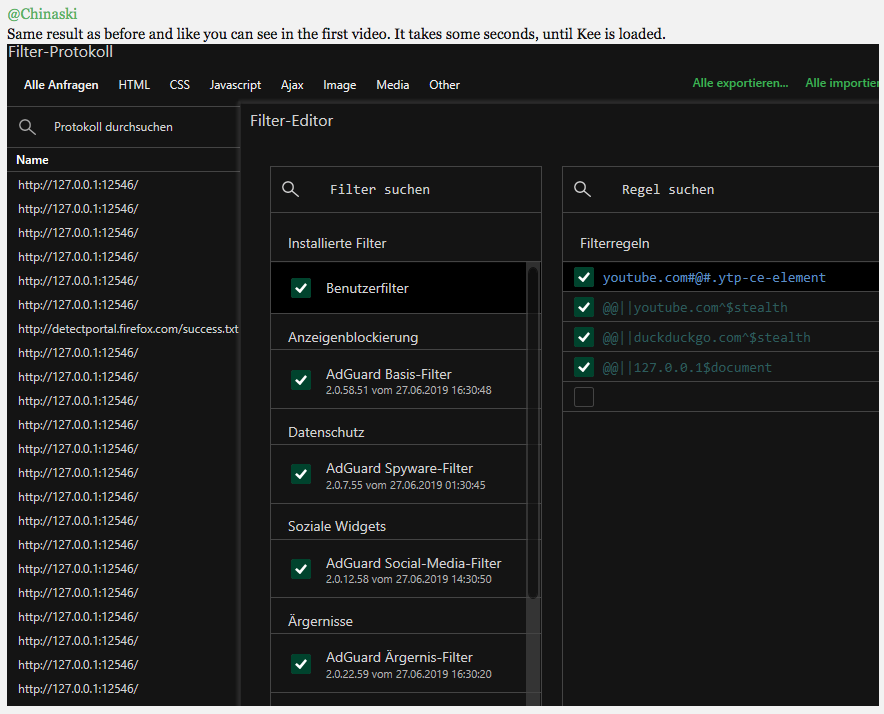Tick the empty checkbox below the filter rules

click(584, 396)
